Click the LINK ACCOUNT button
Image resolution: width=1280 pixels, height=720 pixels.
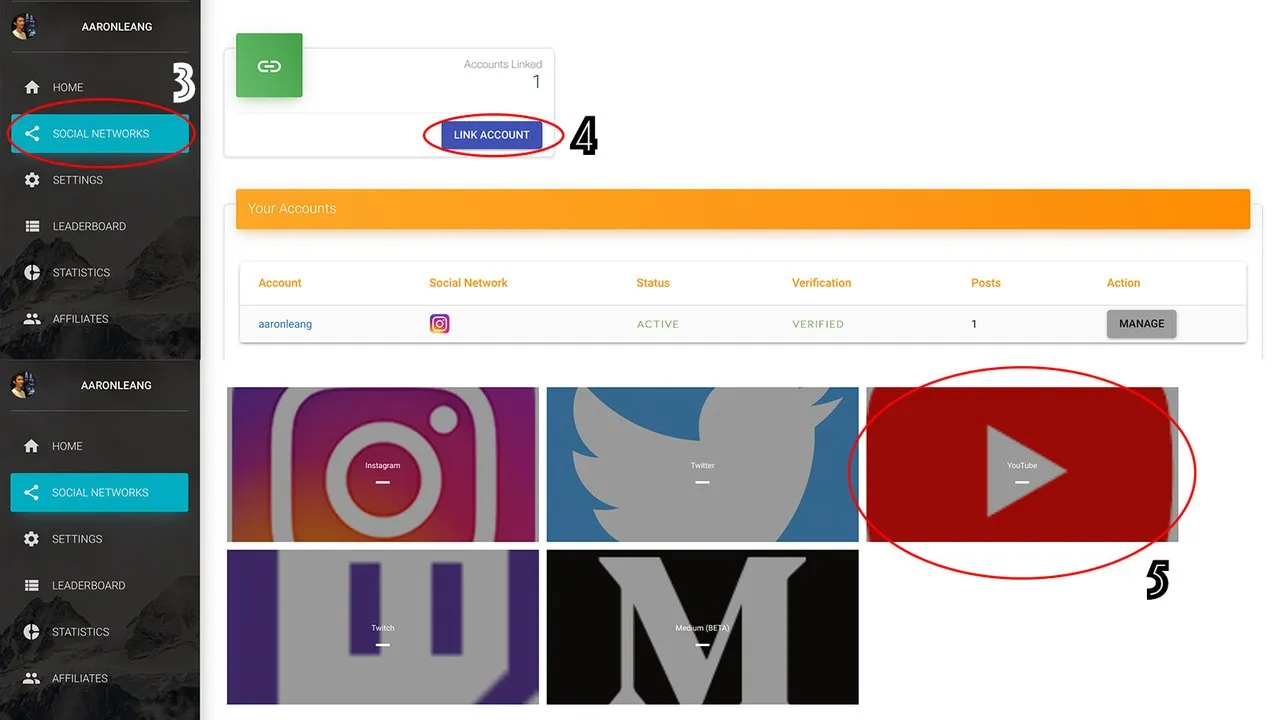tap(492, 135)
